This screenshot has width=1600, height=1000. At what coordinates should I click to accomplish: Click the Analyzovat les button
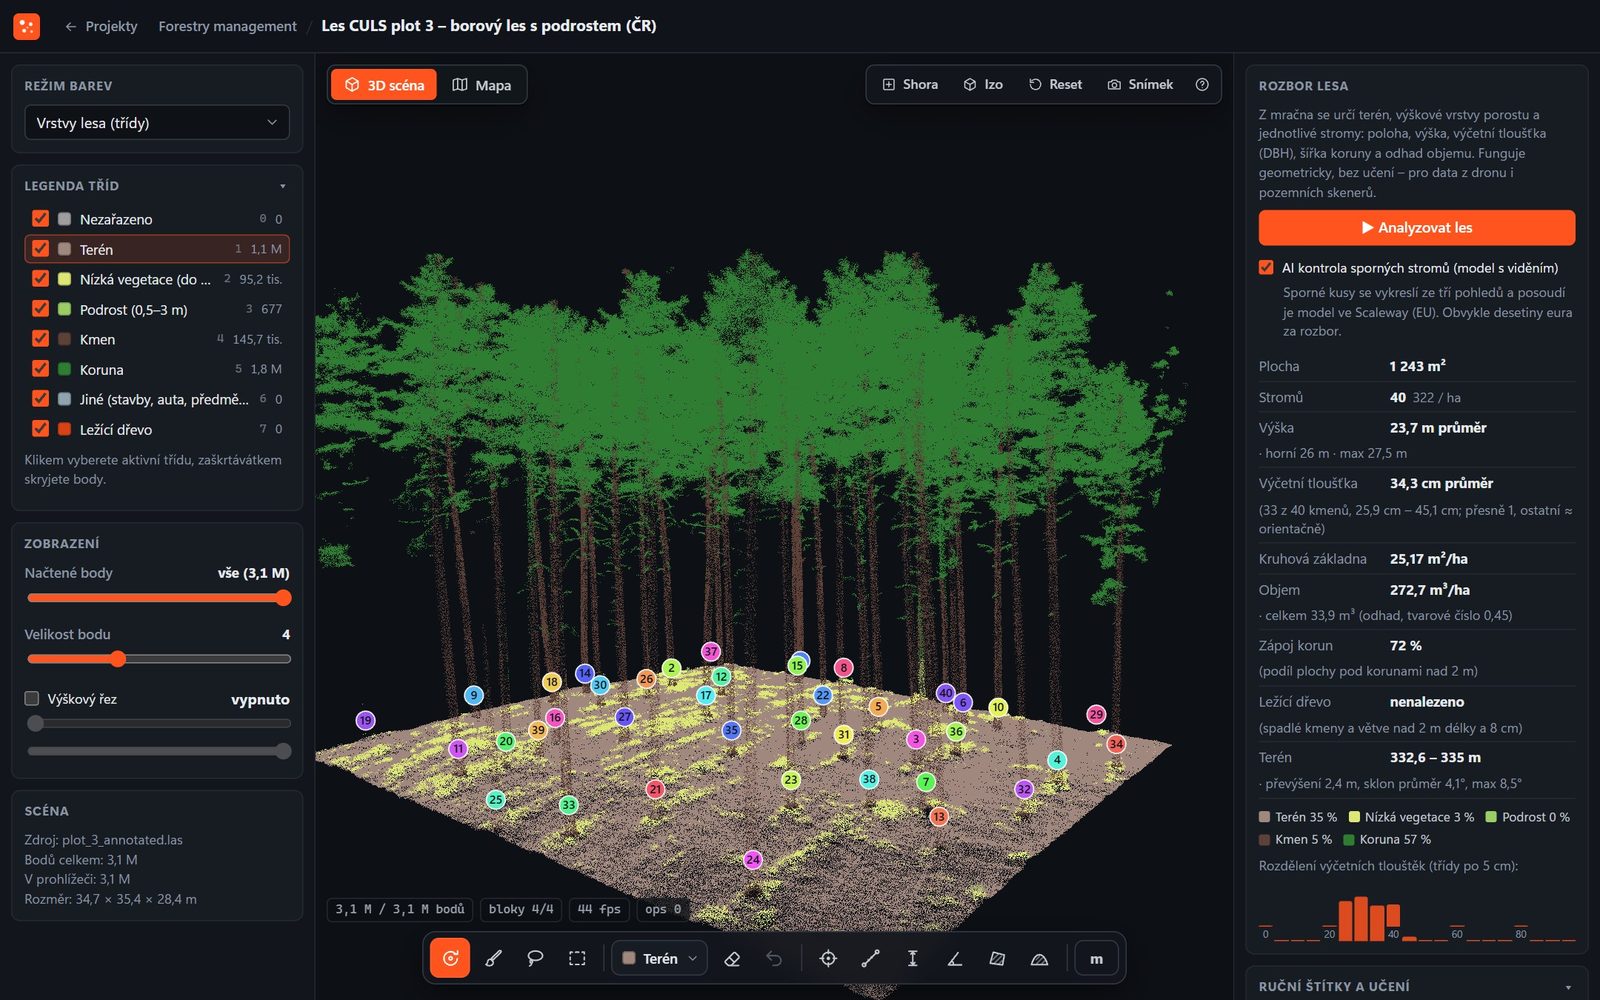click(x=1416, y=227)
